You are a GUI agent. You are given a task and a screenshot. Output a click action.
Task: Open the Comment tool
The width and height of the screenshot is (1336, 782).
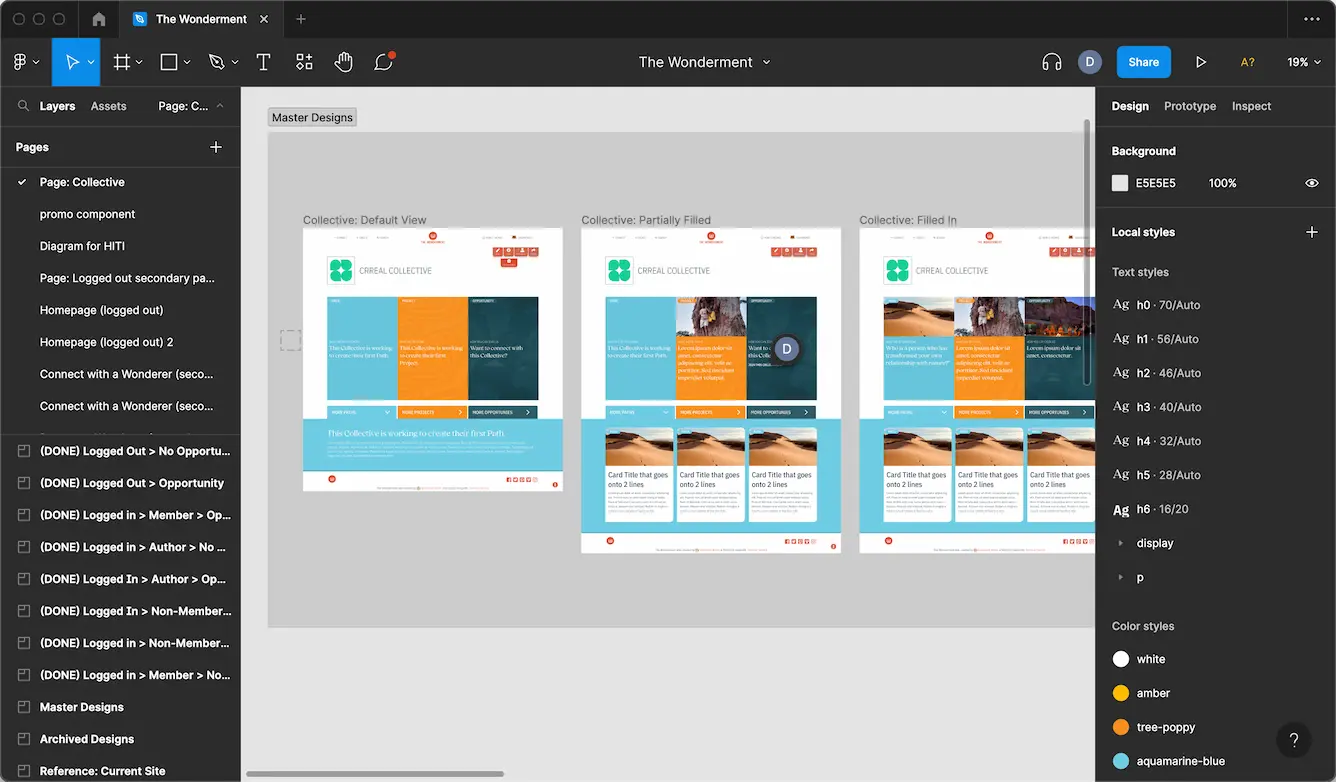point(383,62)
